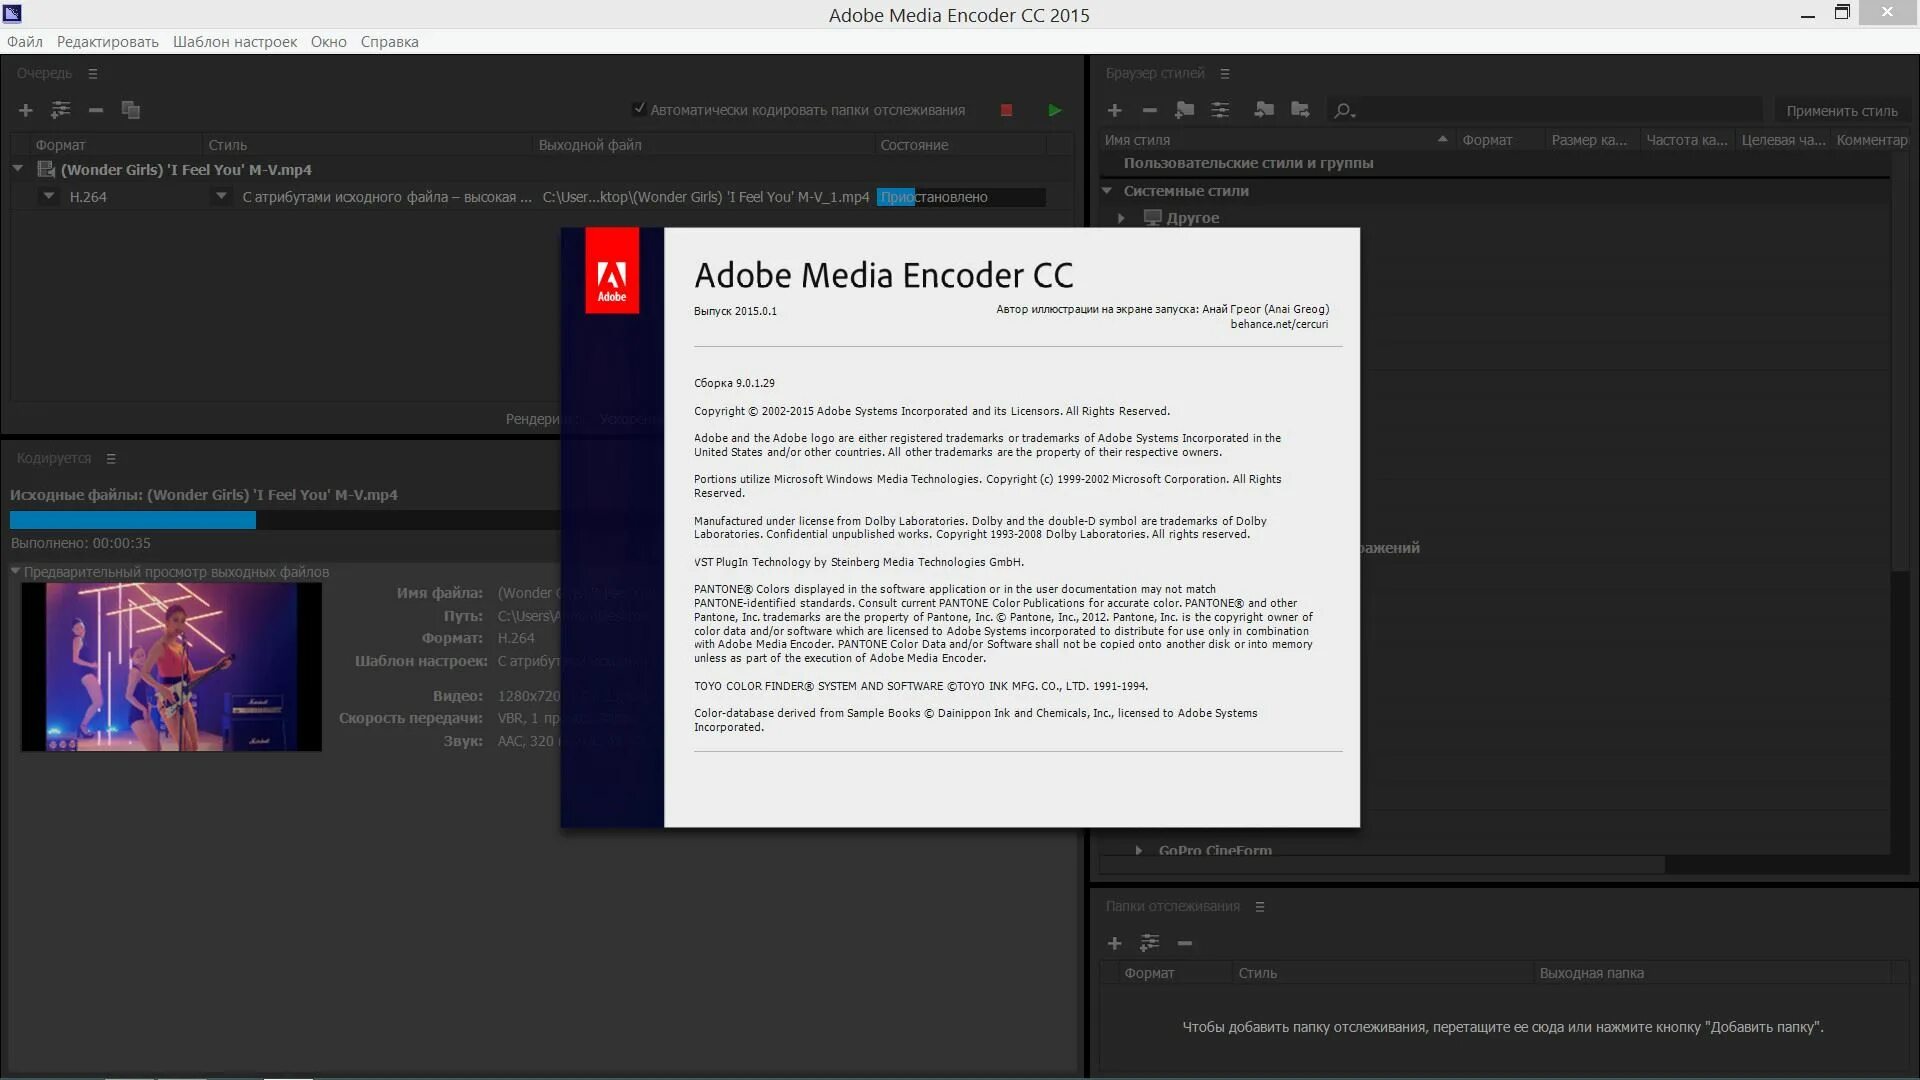Toggle auto-encode watch folders checkbox

click(639, 109)
